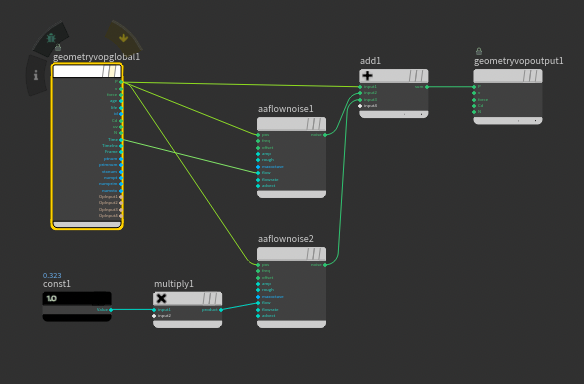Click the aaflownoise2 name label
Screen dimensions: 584x384
286,239
